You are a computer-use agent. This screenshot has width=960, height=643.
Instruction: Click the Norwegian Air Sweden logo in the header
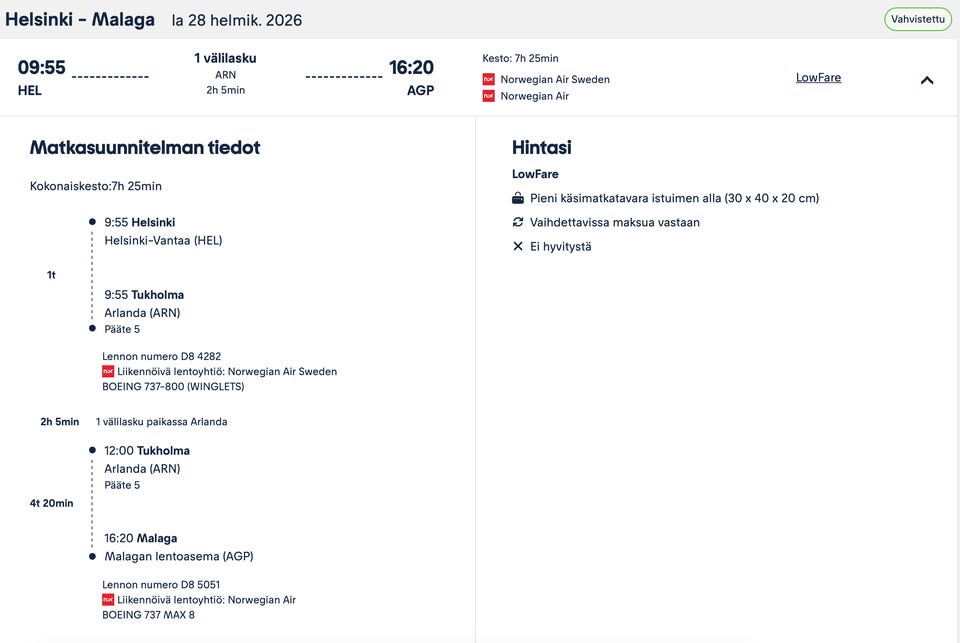click(x=489, y=79)
